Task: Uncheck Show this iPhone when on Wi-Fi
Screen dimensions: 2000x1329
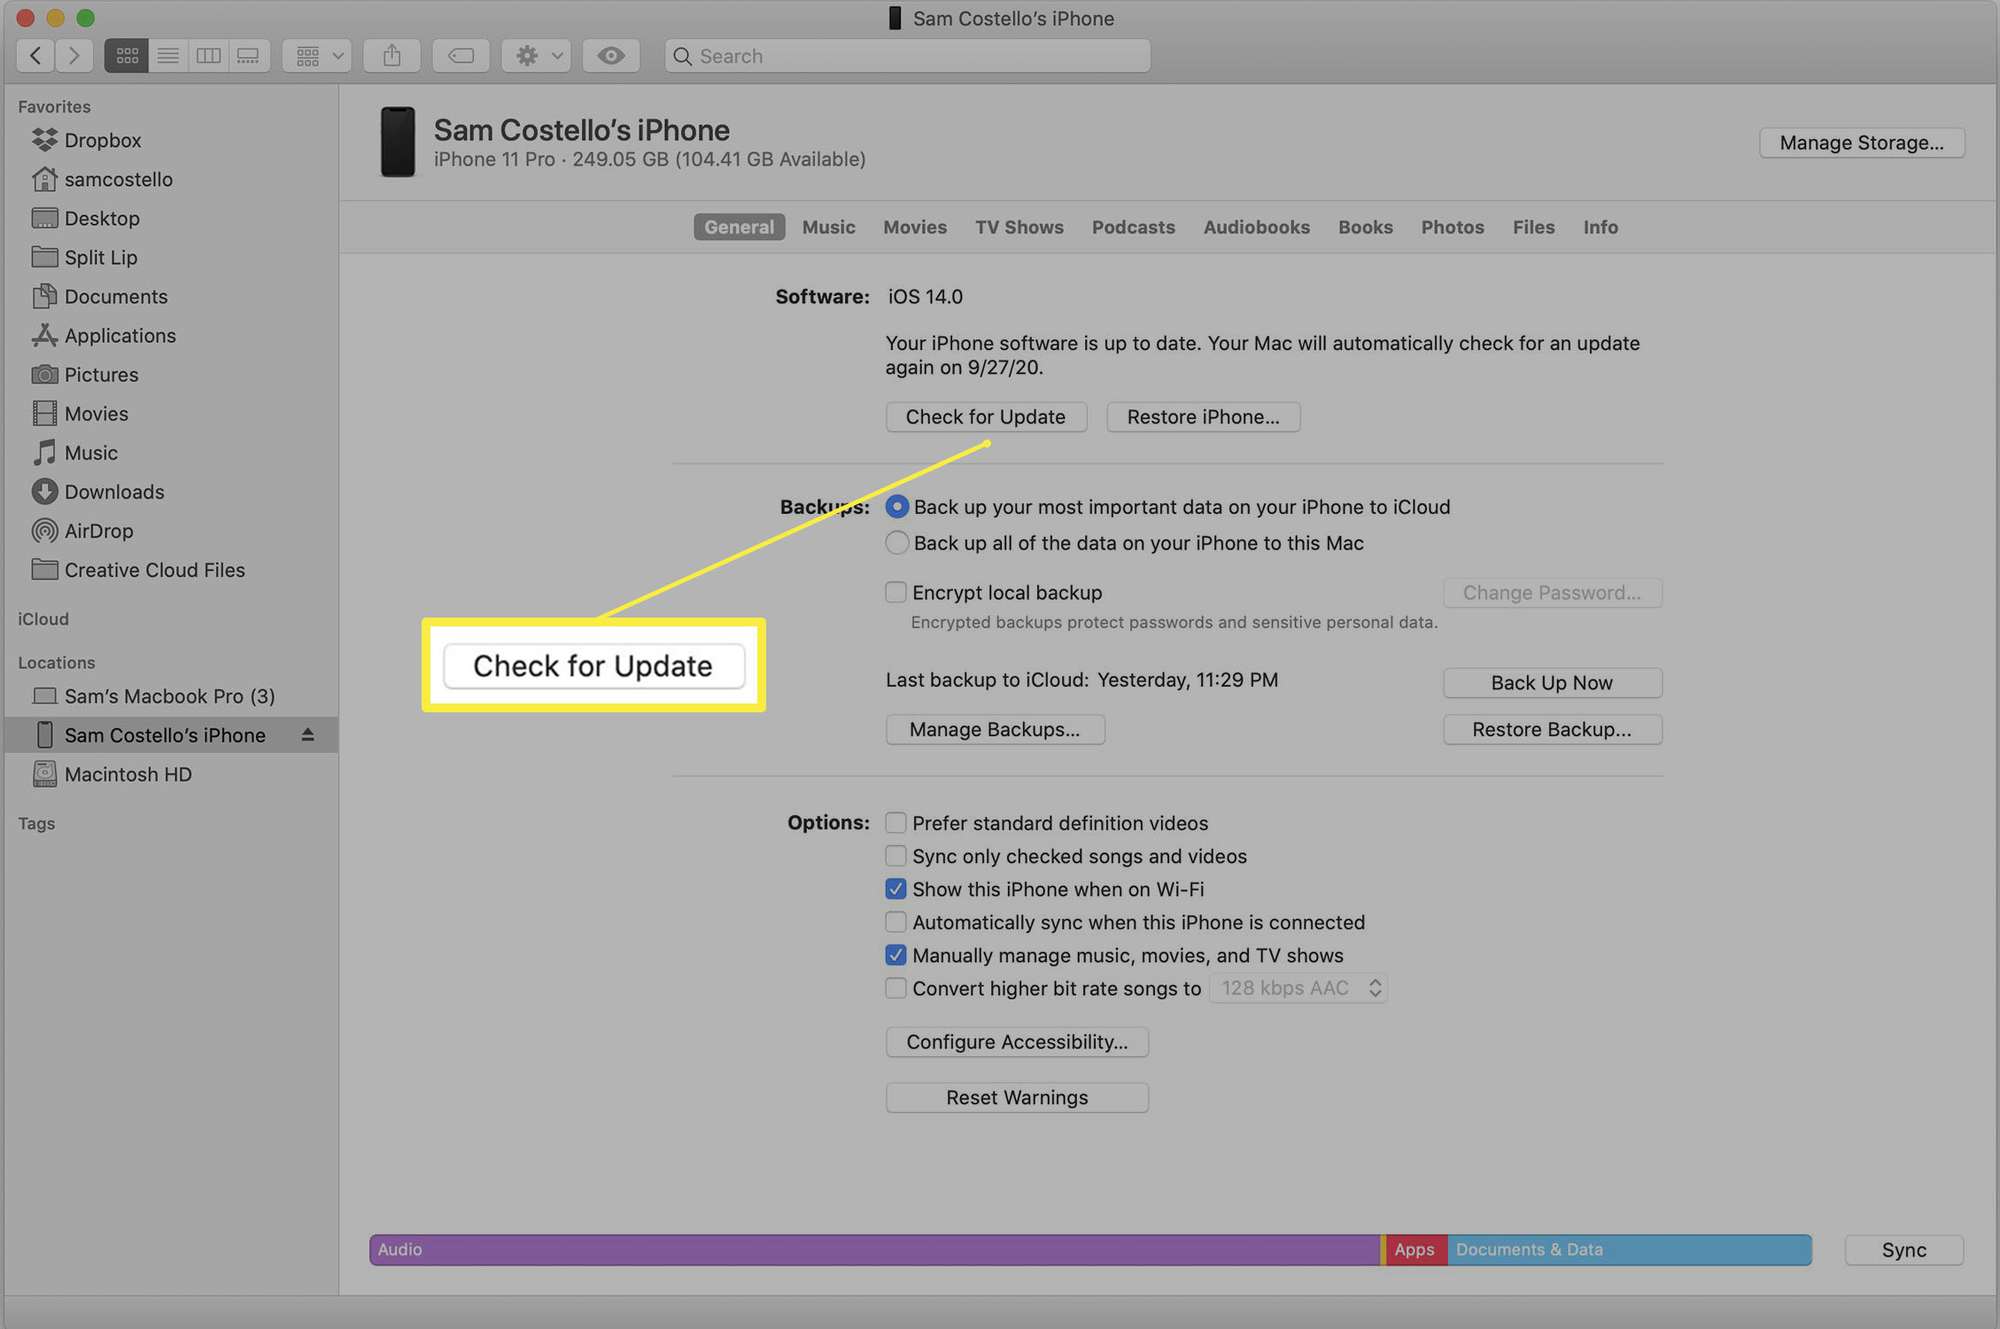Action: click(896, 889)
